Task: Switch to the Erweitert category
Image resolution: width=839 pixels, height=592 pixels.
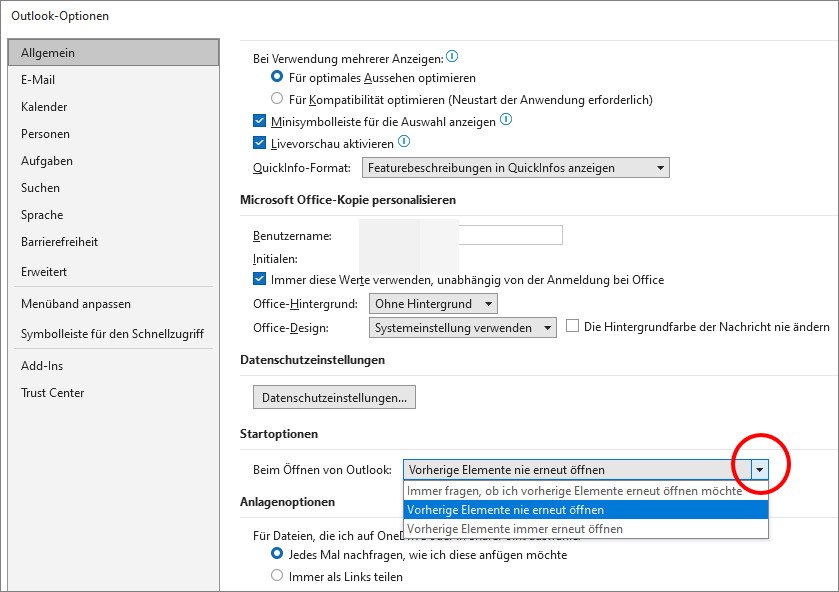Action: 113,272
